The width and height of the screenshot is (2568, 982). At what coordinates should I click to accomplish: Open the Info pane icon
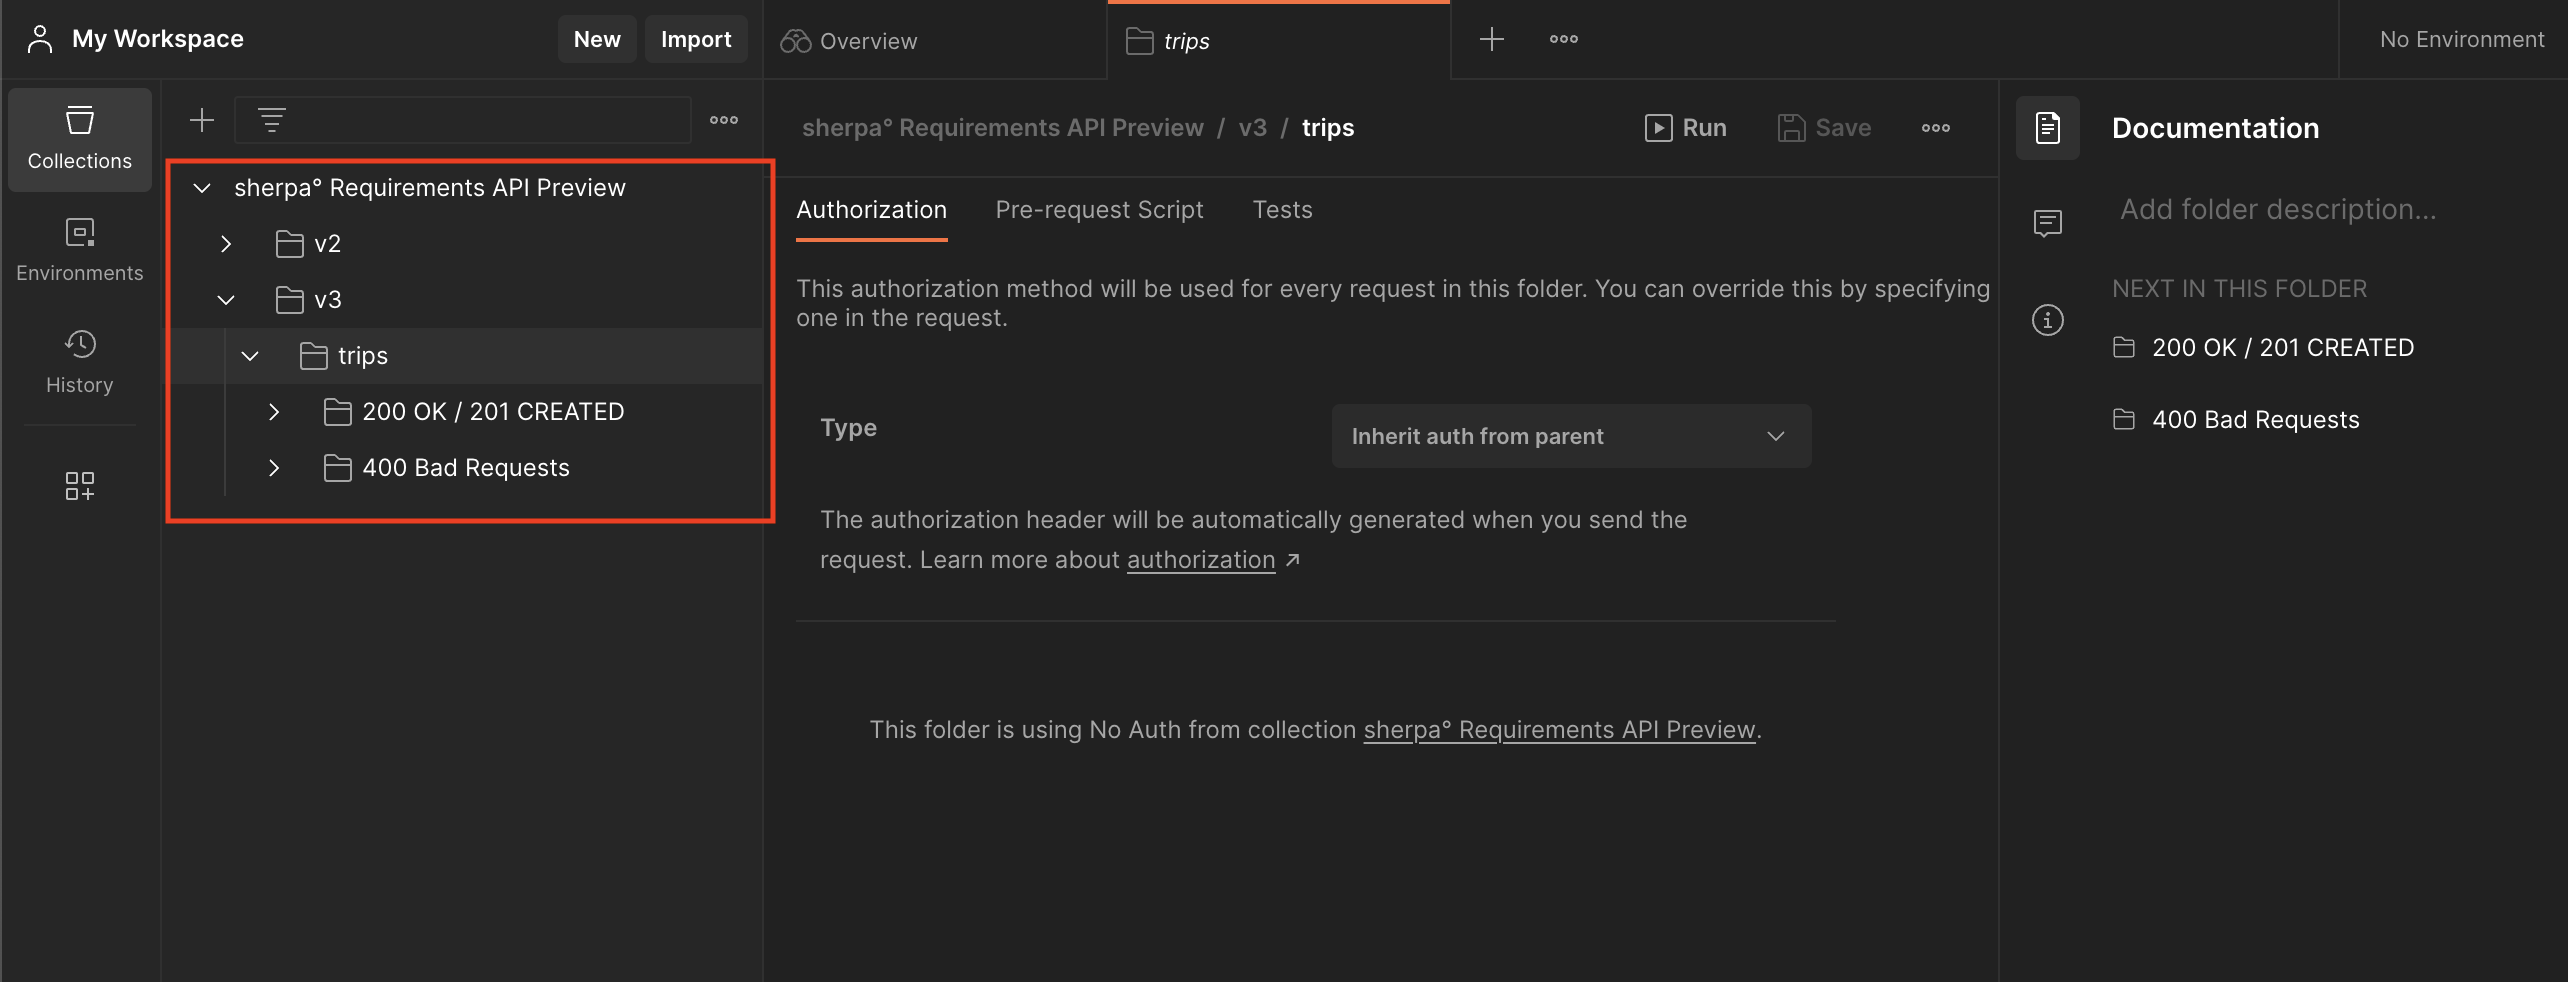click(2047, 320)
